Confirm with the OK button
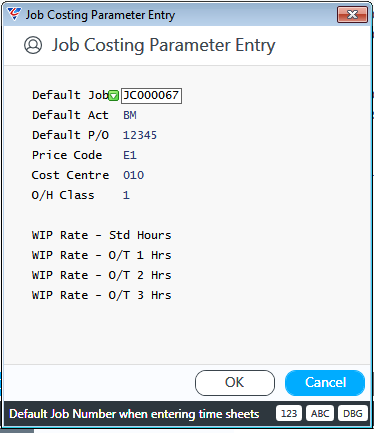374x433 pixels. (x=235, y=383)
